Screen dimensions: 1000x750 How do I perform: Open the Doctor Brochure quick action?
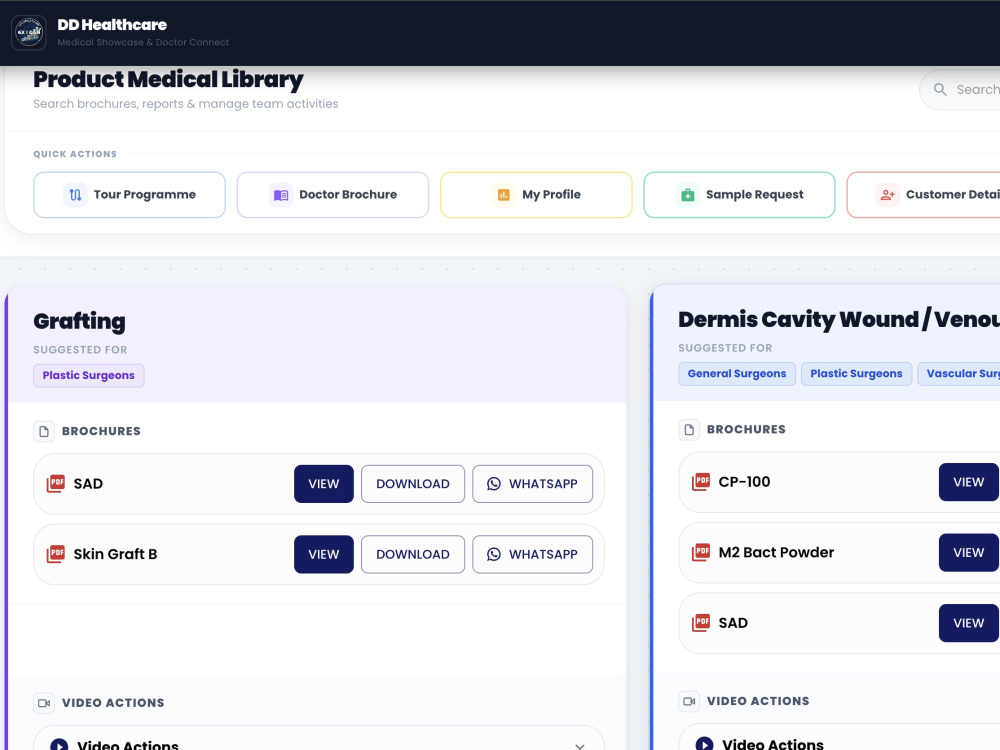click(x=333, y=195)
